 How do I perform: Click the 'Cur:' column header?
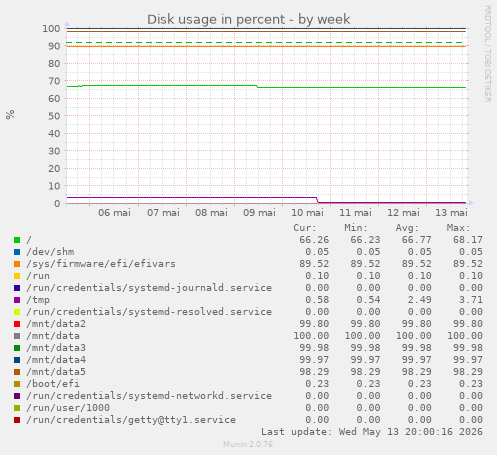(305, 228)
